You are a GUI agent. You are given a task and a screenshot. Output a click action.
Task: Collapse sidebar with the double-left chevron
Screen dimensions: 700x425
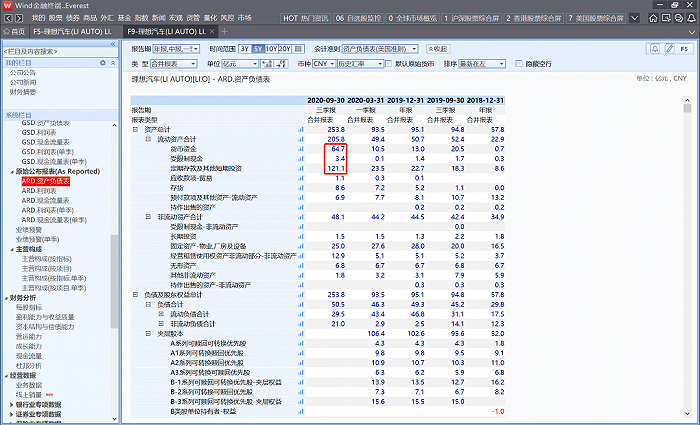tap(113, 44)
